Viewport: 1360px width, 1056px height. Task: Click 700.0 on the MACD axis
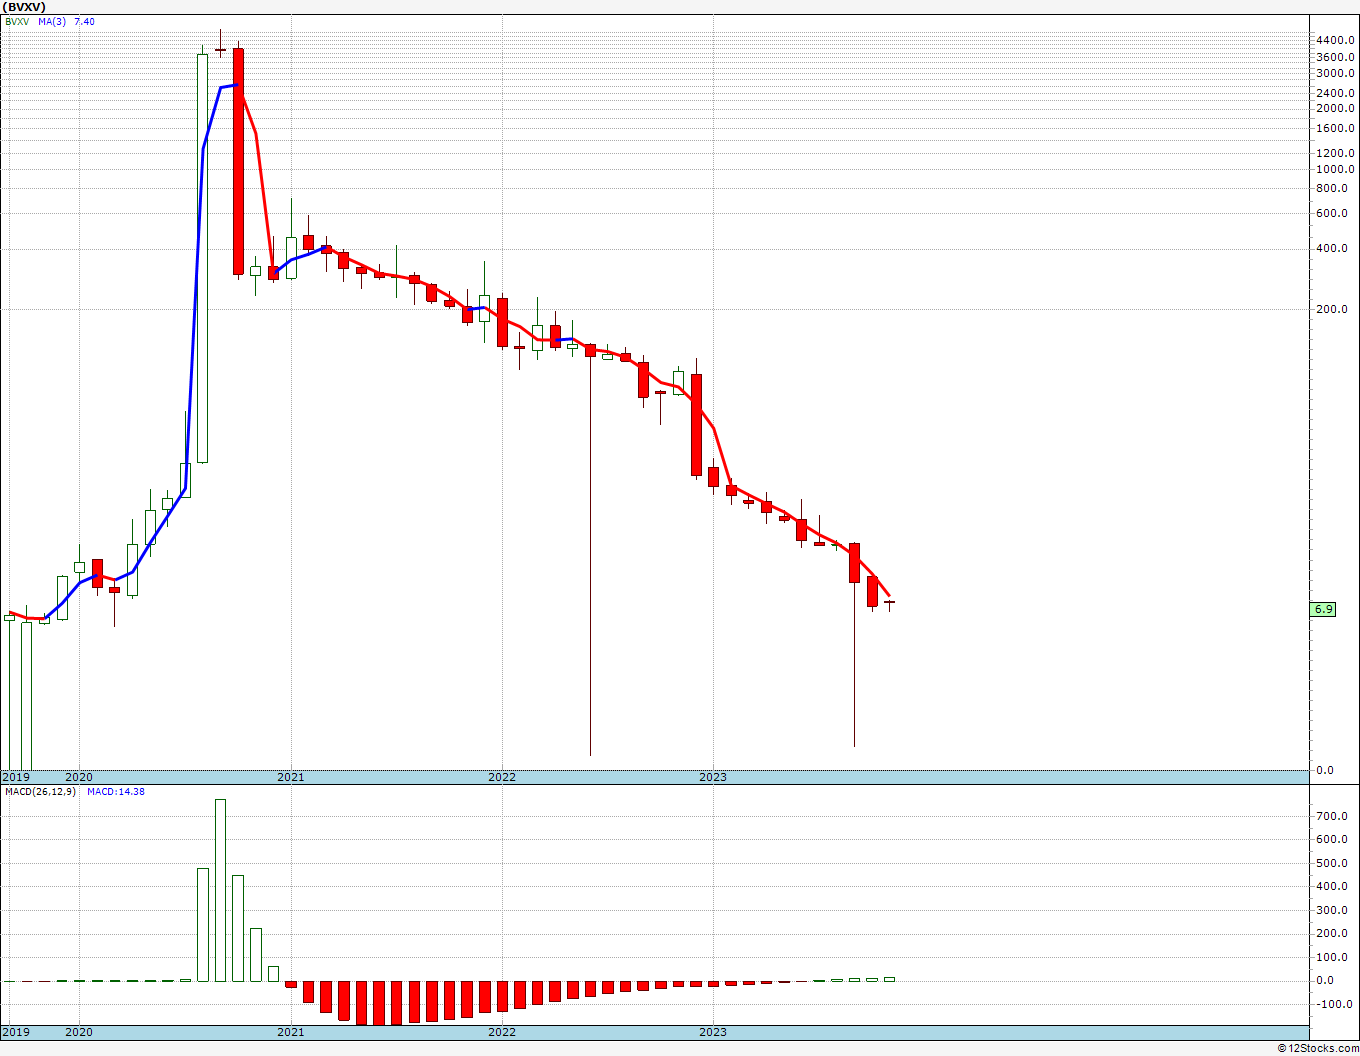coord(1332,817)
